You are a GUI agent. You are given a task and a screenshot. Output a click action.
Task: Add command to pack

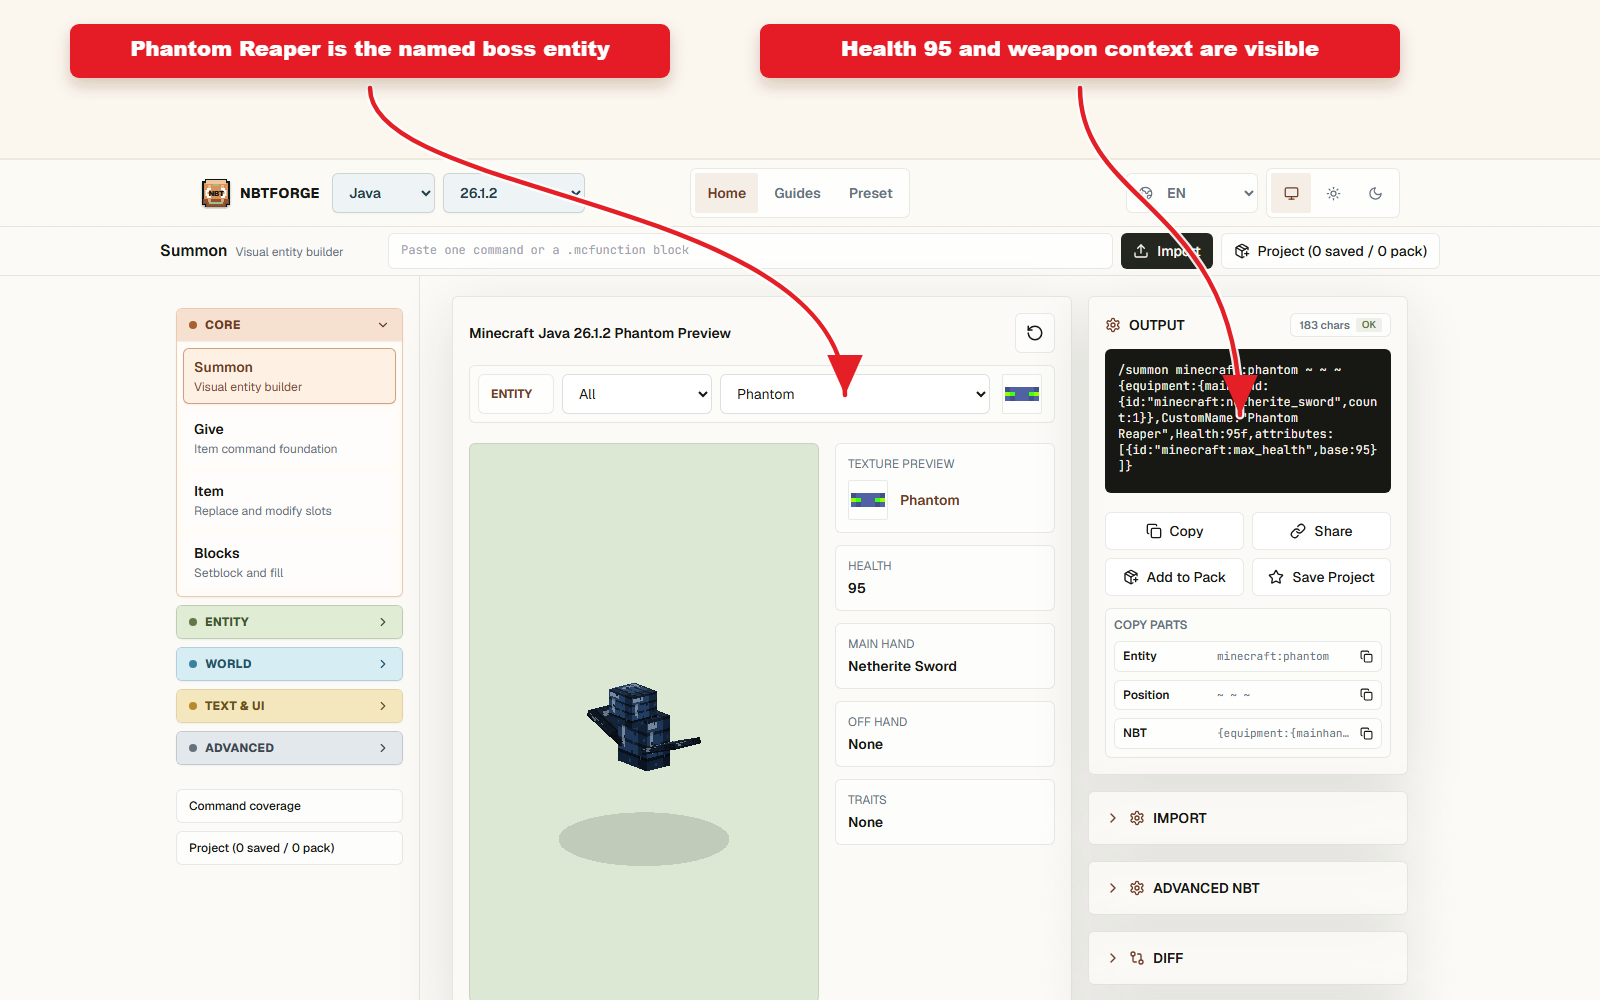tap(1174, 577)
